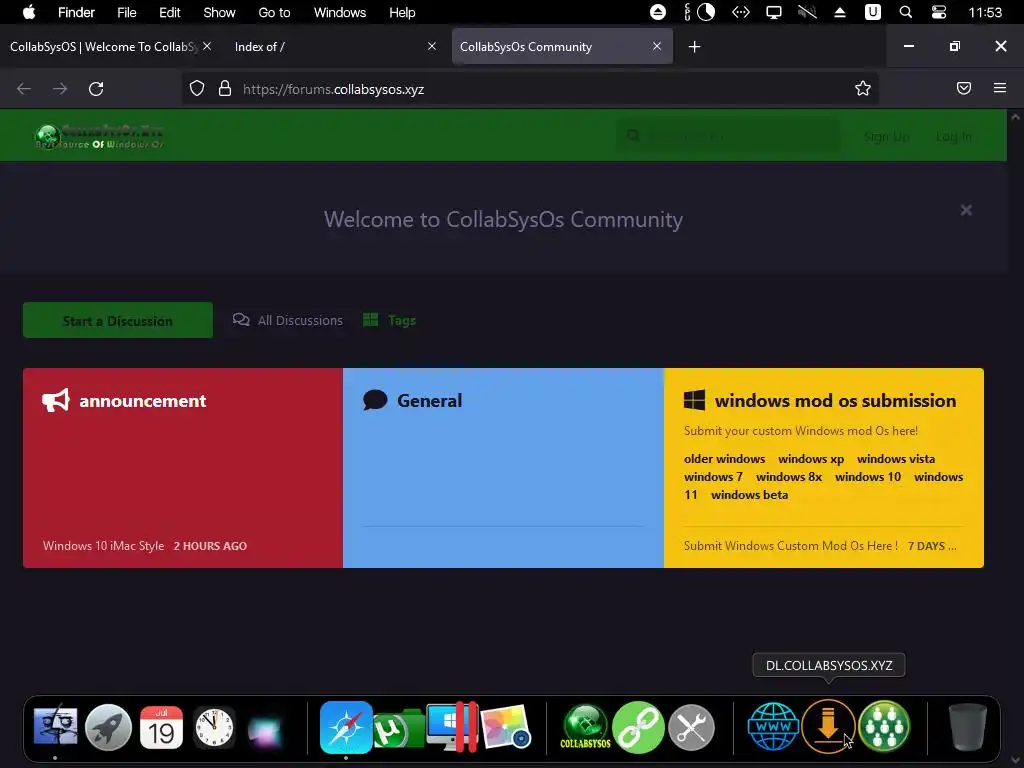Select the windows 8x tag
1024x768 pixels.
click(x=789, y=477)
